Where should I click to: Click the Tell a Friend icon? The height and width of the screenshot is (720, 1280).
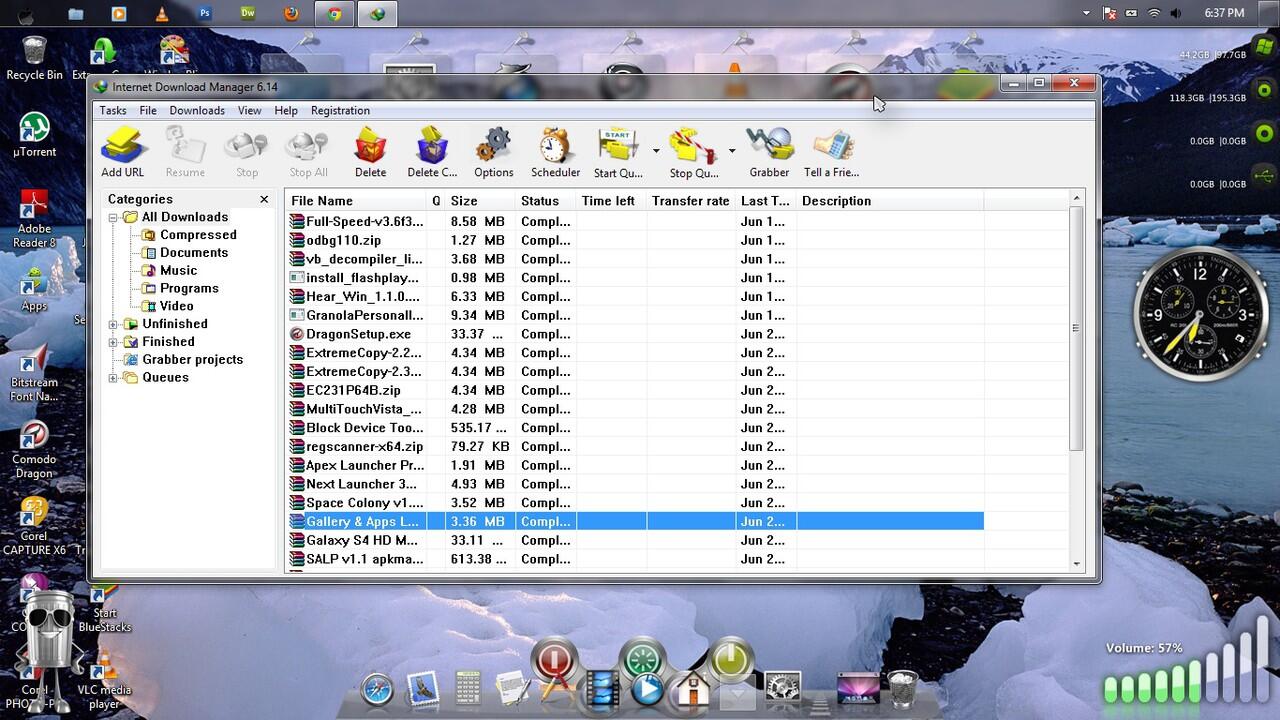(832, 152)
